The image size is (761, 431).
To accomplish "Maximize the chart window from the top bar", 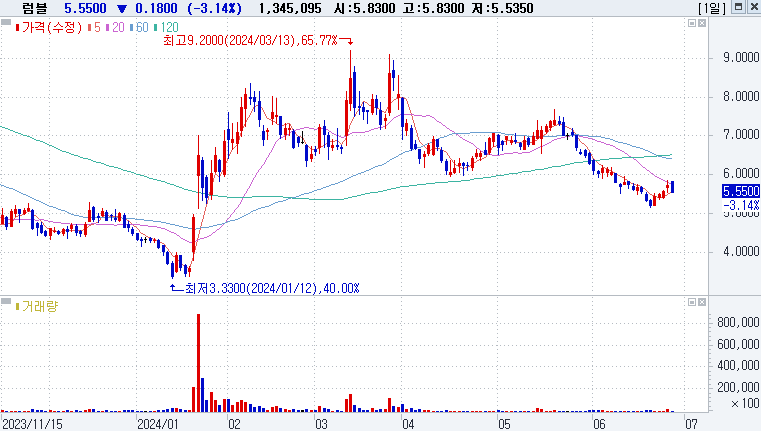I will [x=738, y=7].
